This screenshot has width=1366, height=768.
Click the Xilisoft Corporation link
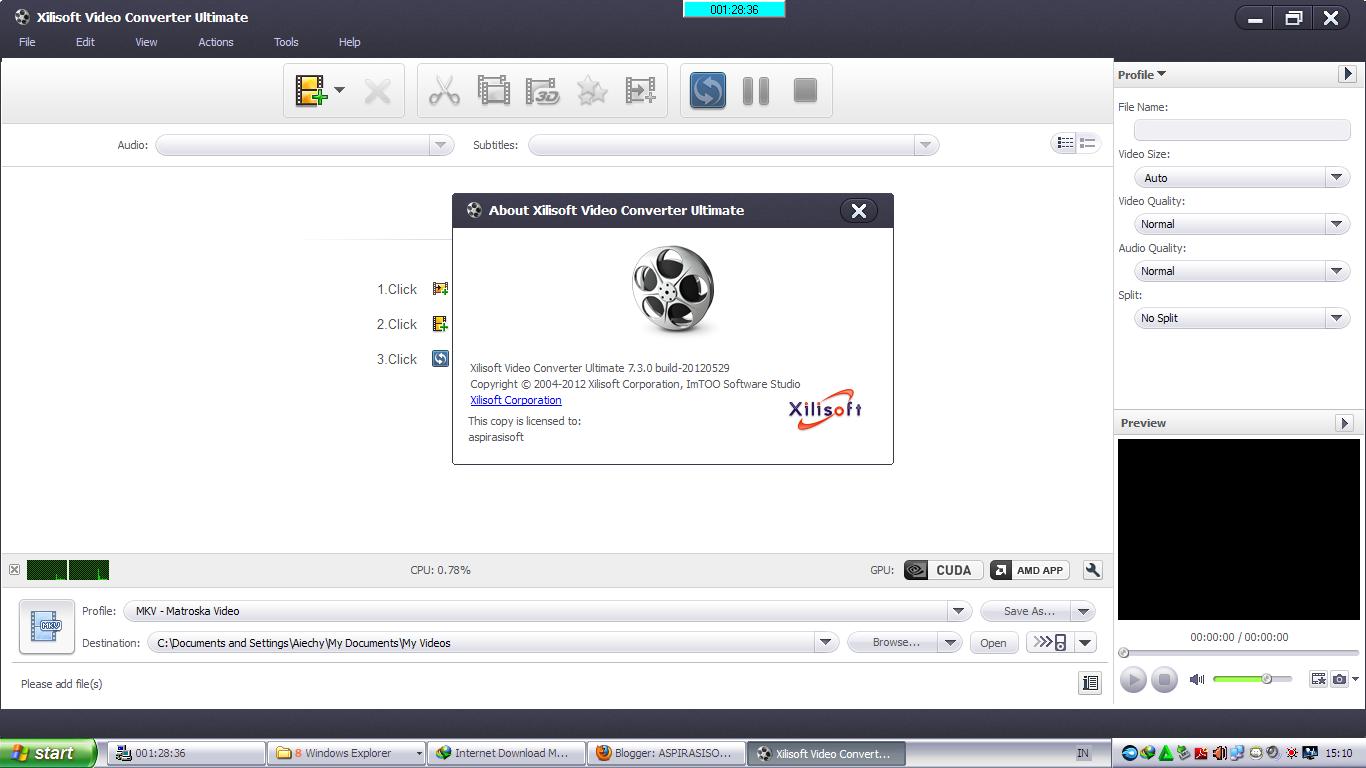click(515, 400)
